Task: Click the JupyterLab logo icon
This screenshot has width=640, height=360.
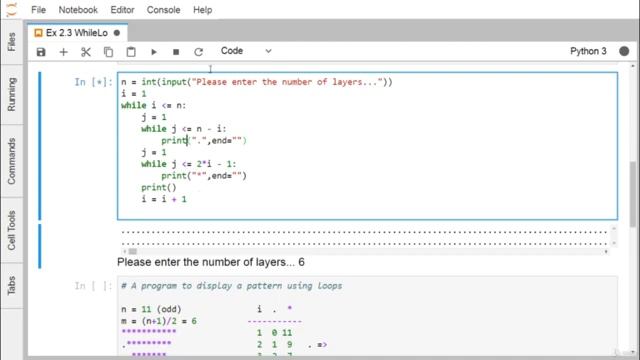Action: tap(12, 9)
